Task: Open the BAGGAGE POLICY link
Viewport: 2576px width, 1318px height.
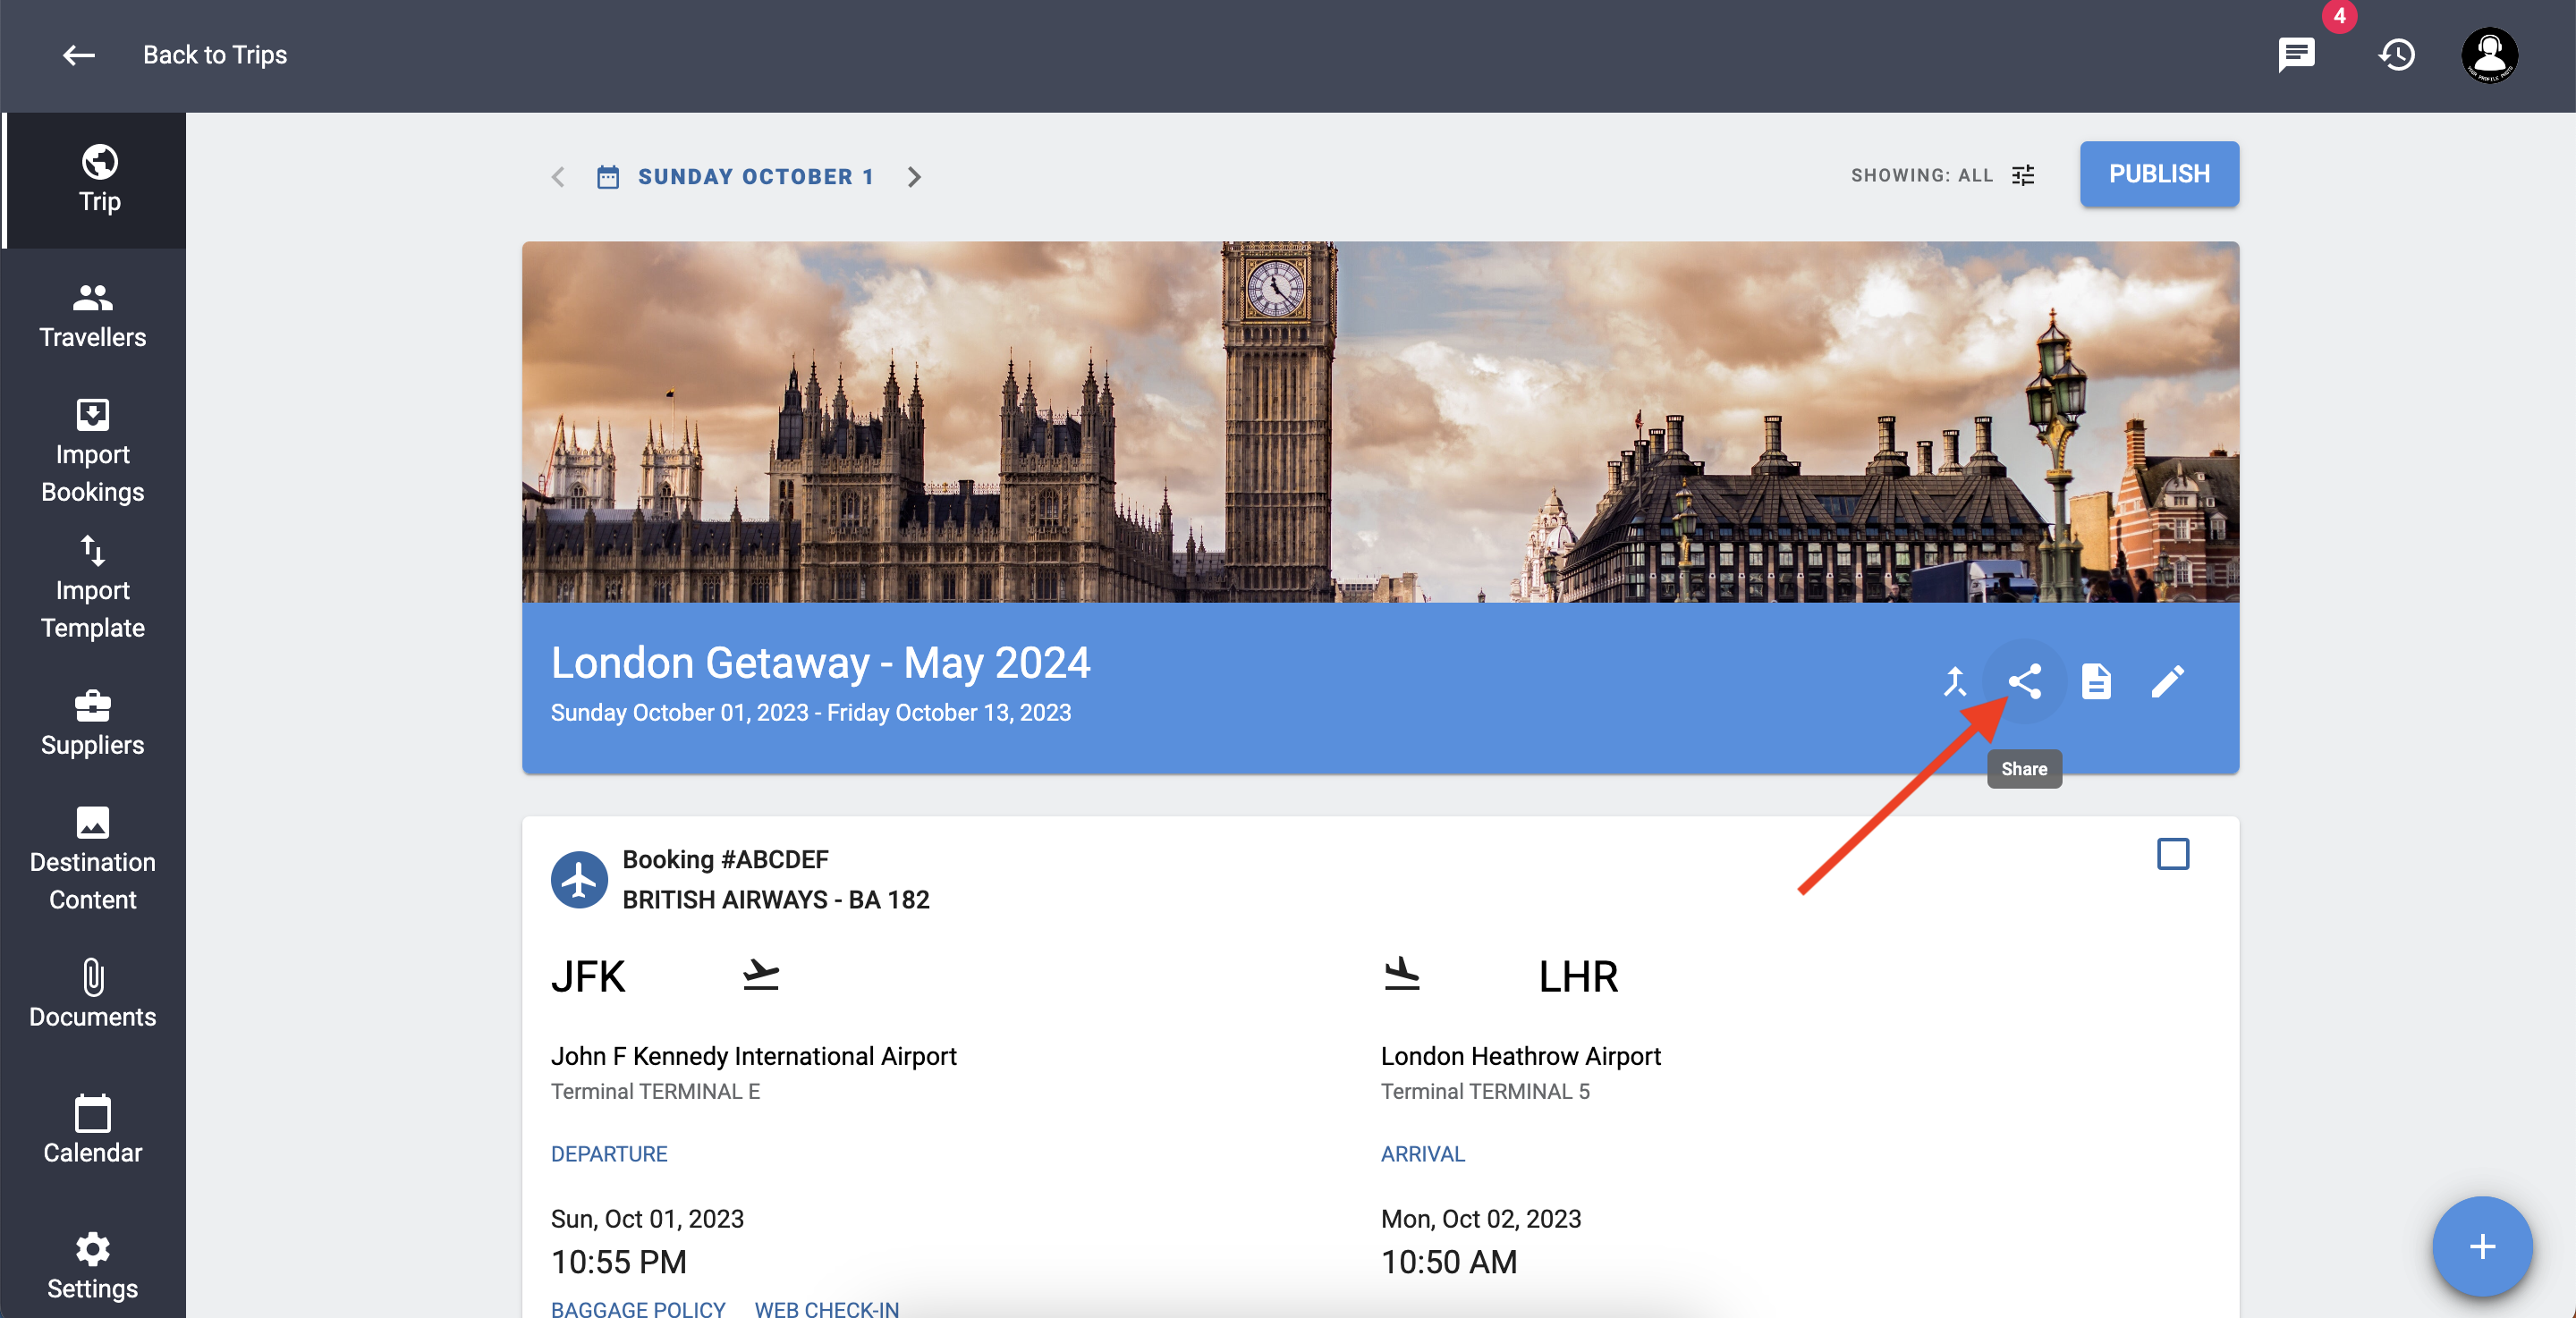Action: [x=638, y=1308]
